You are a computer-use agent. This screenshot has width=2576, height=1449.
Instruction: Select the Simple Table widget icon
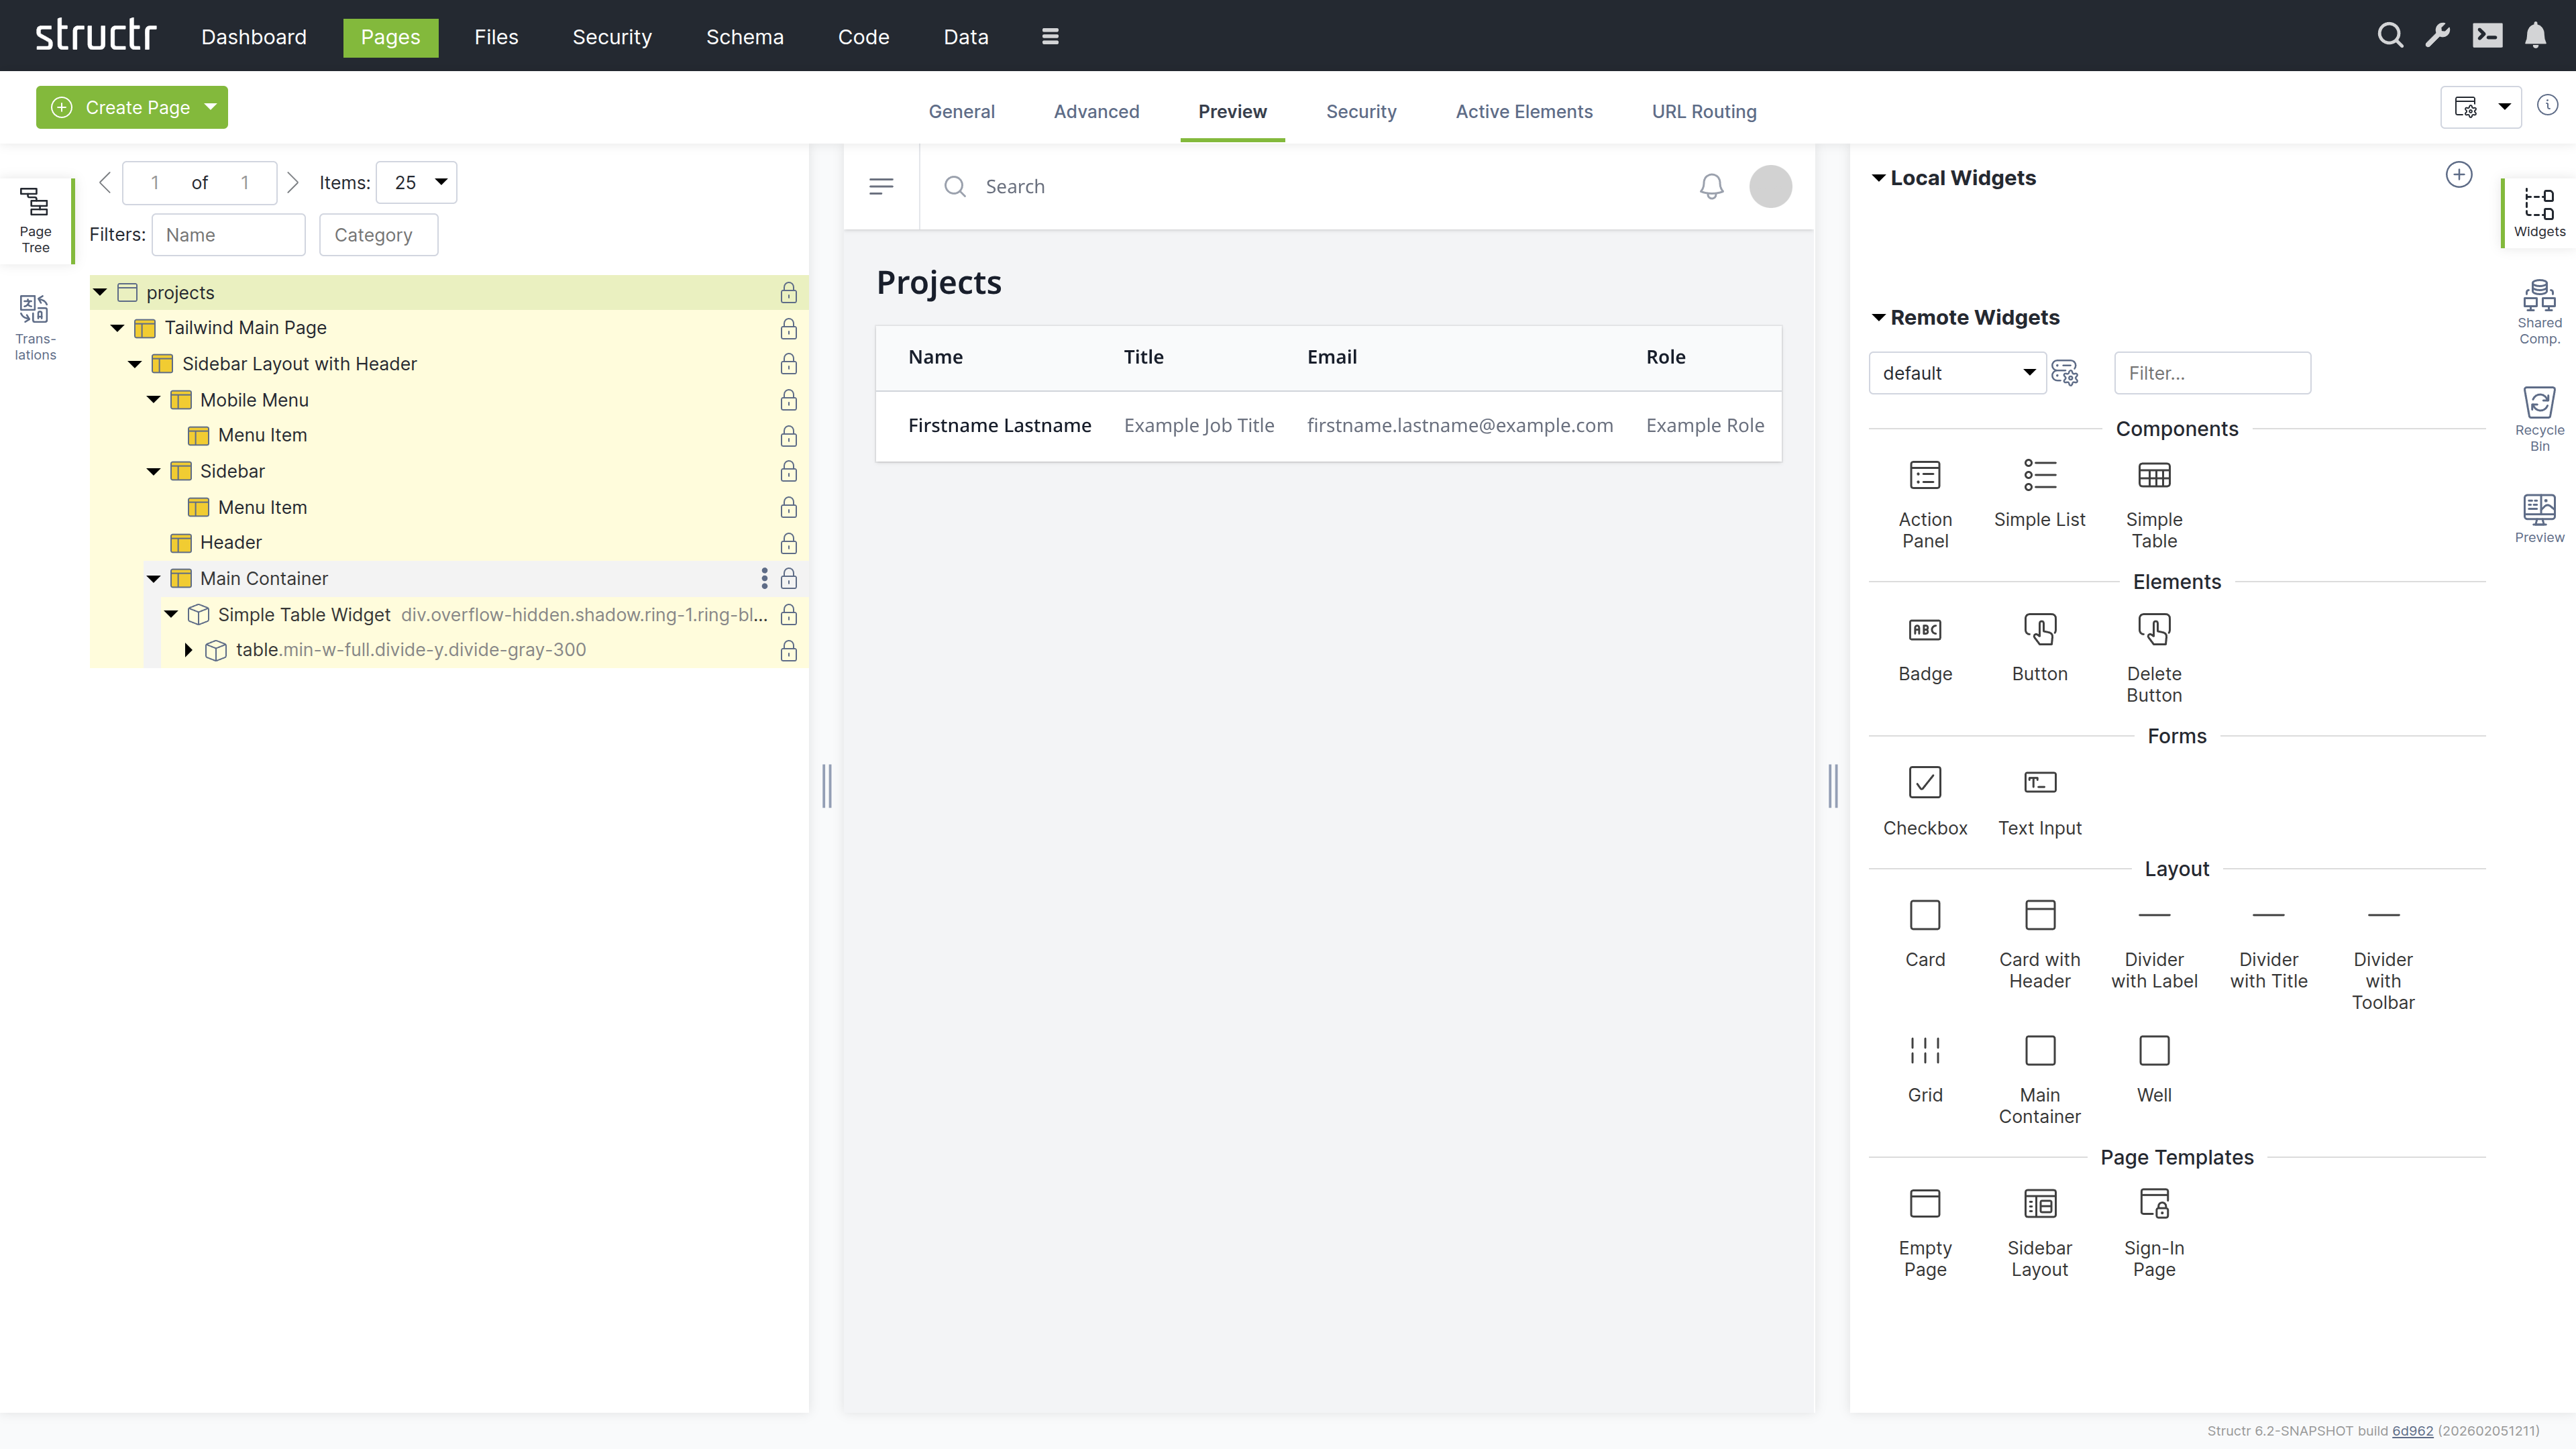(x=2153, y=476)
